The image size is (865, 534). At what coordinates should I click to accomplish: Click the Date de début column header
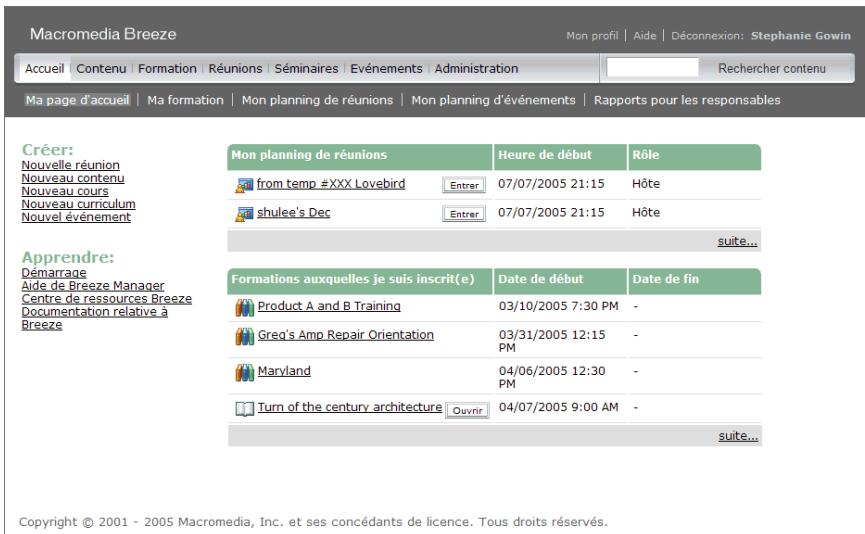coord(560,281)
